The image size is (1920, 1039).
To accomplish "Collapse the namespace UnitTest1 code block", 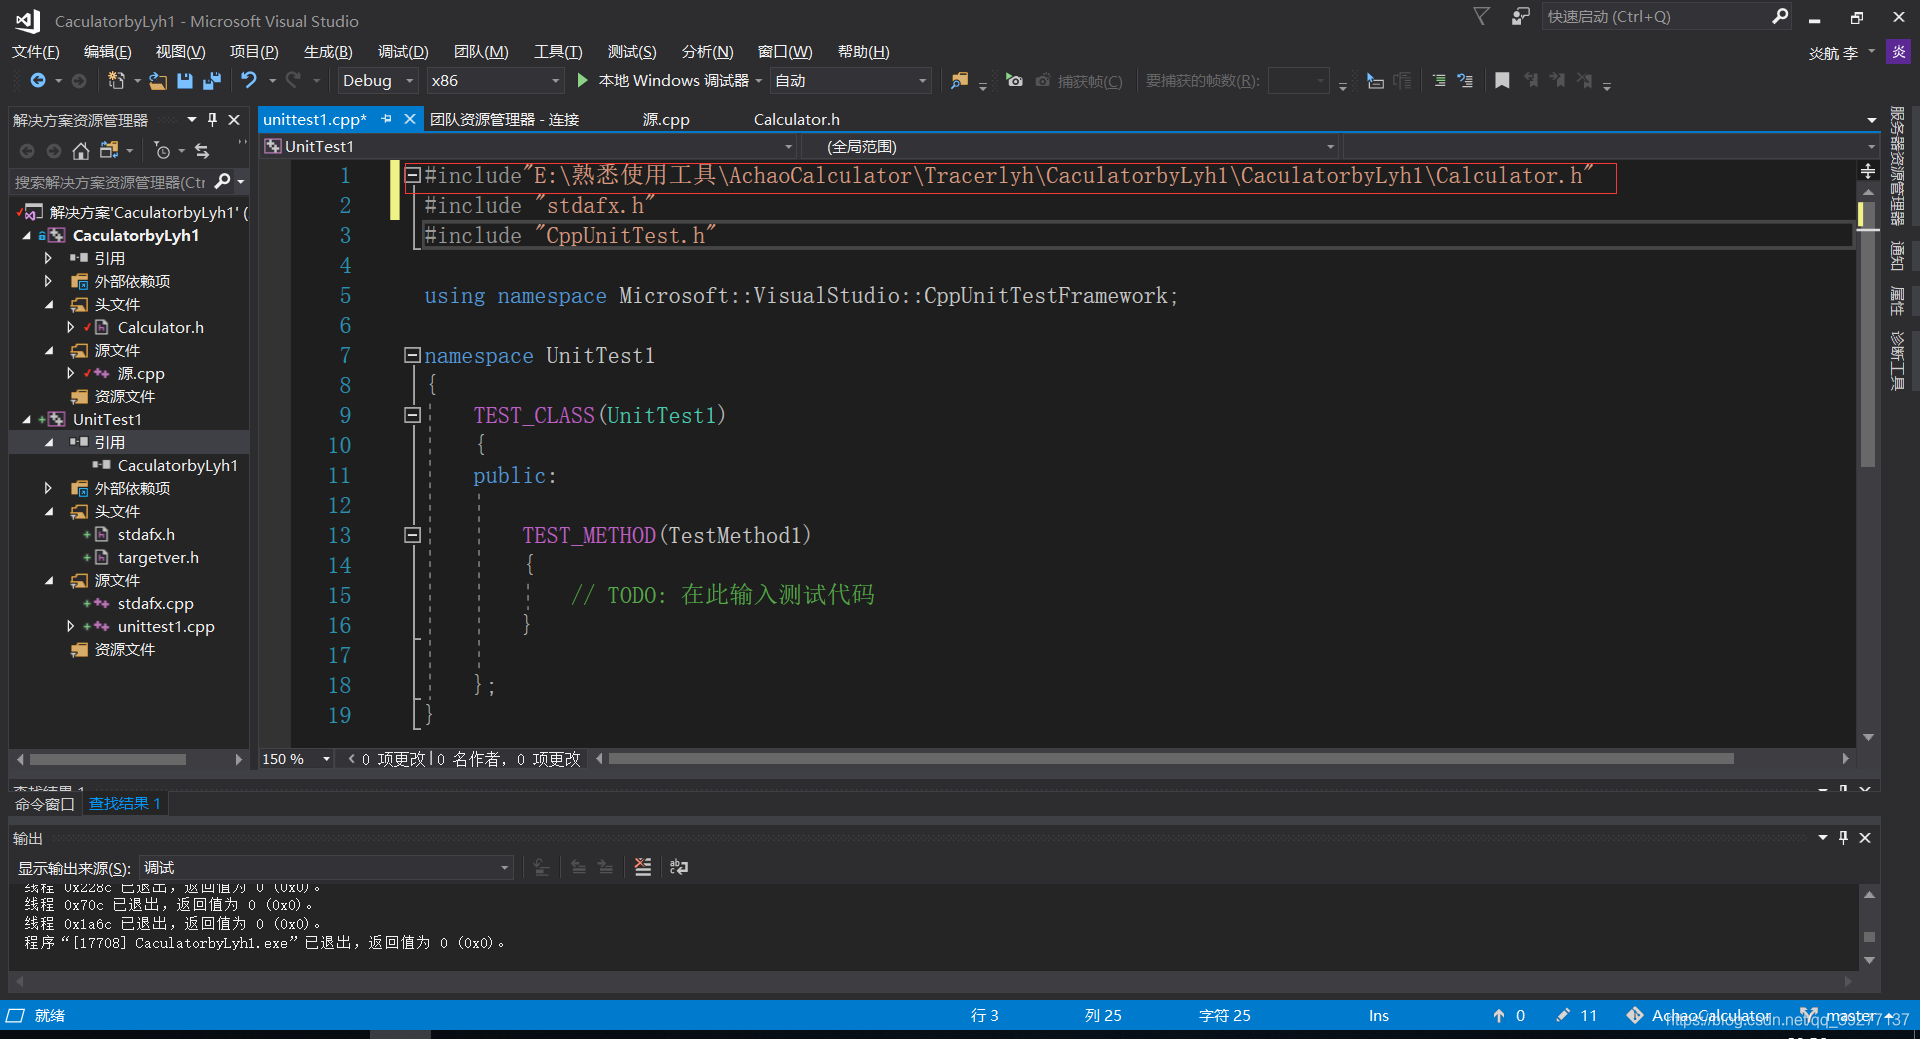I will [412, 355].
